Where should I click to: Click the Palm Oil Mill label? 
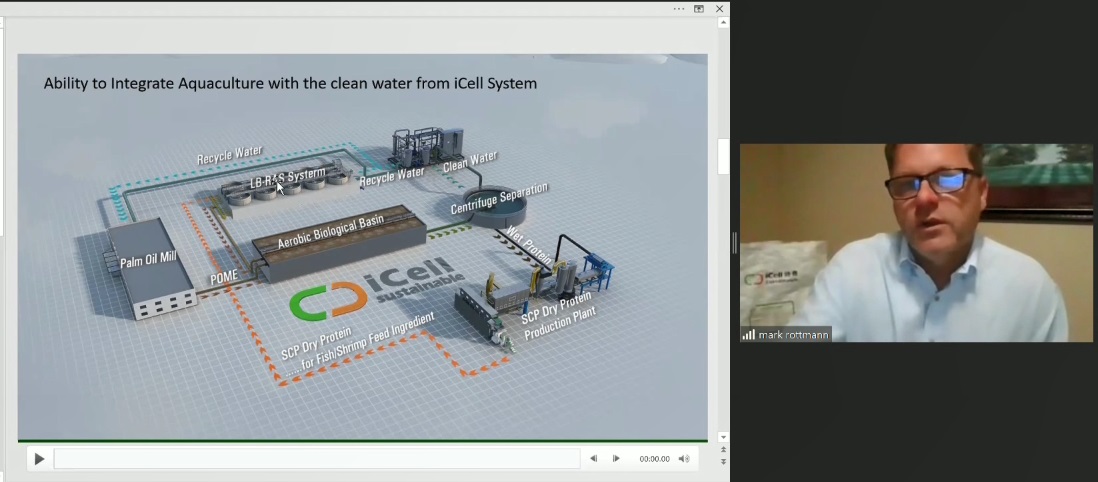click(148, 259)
